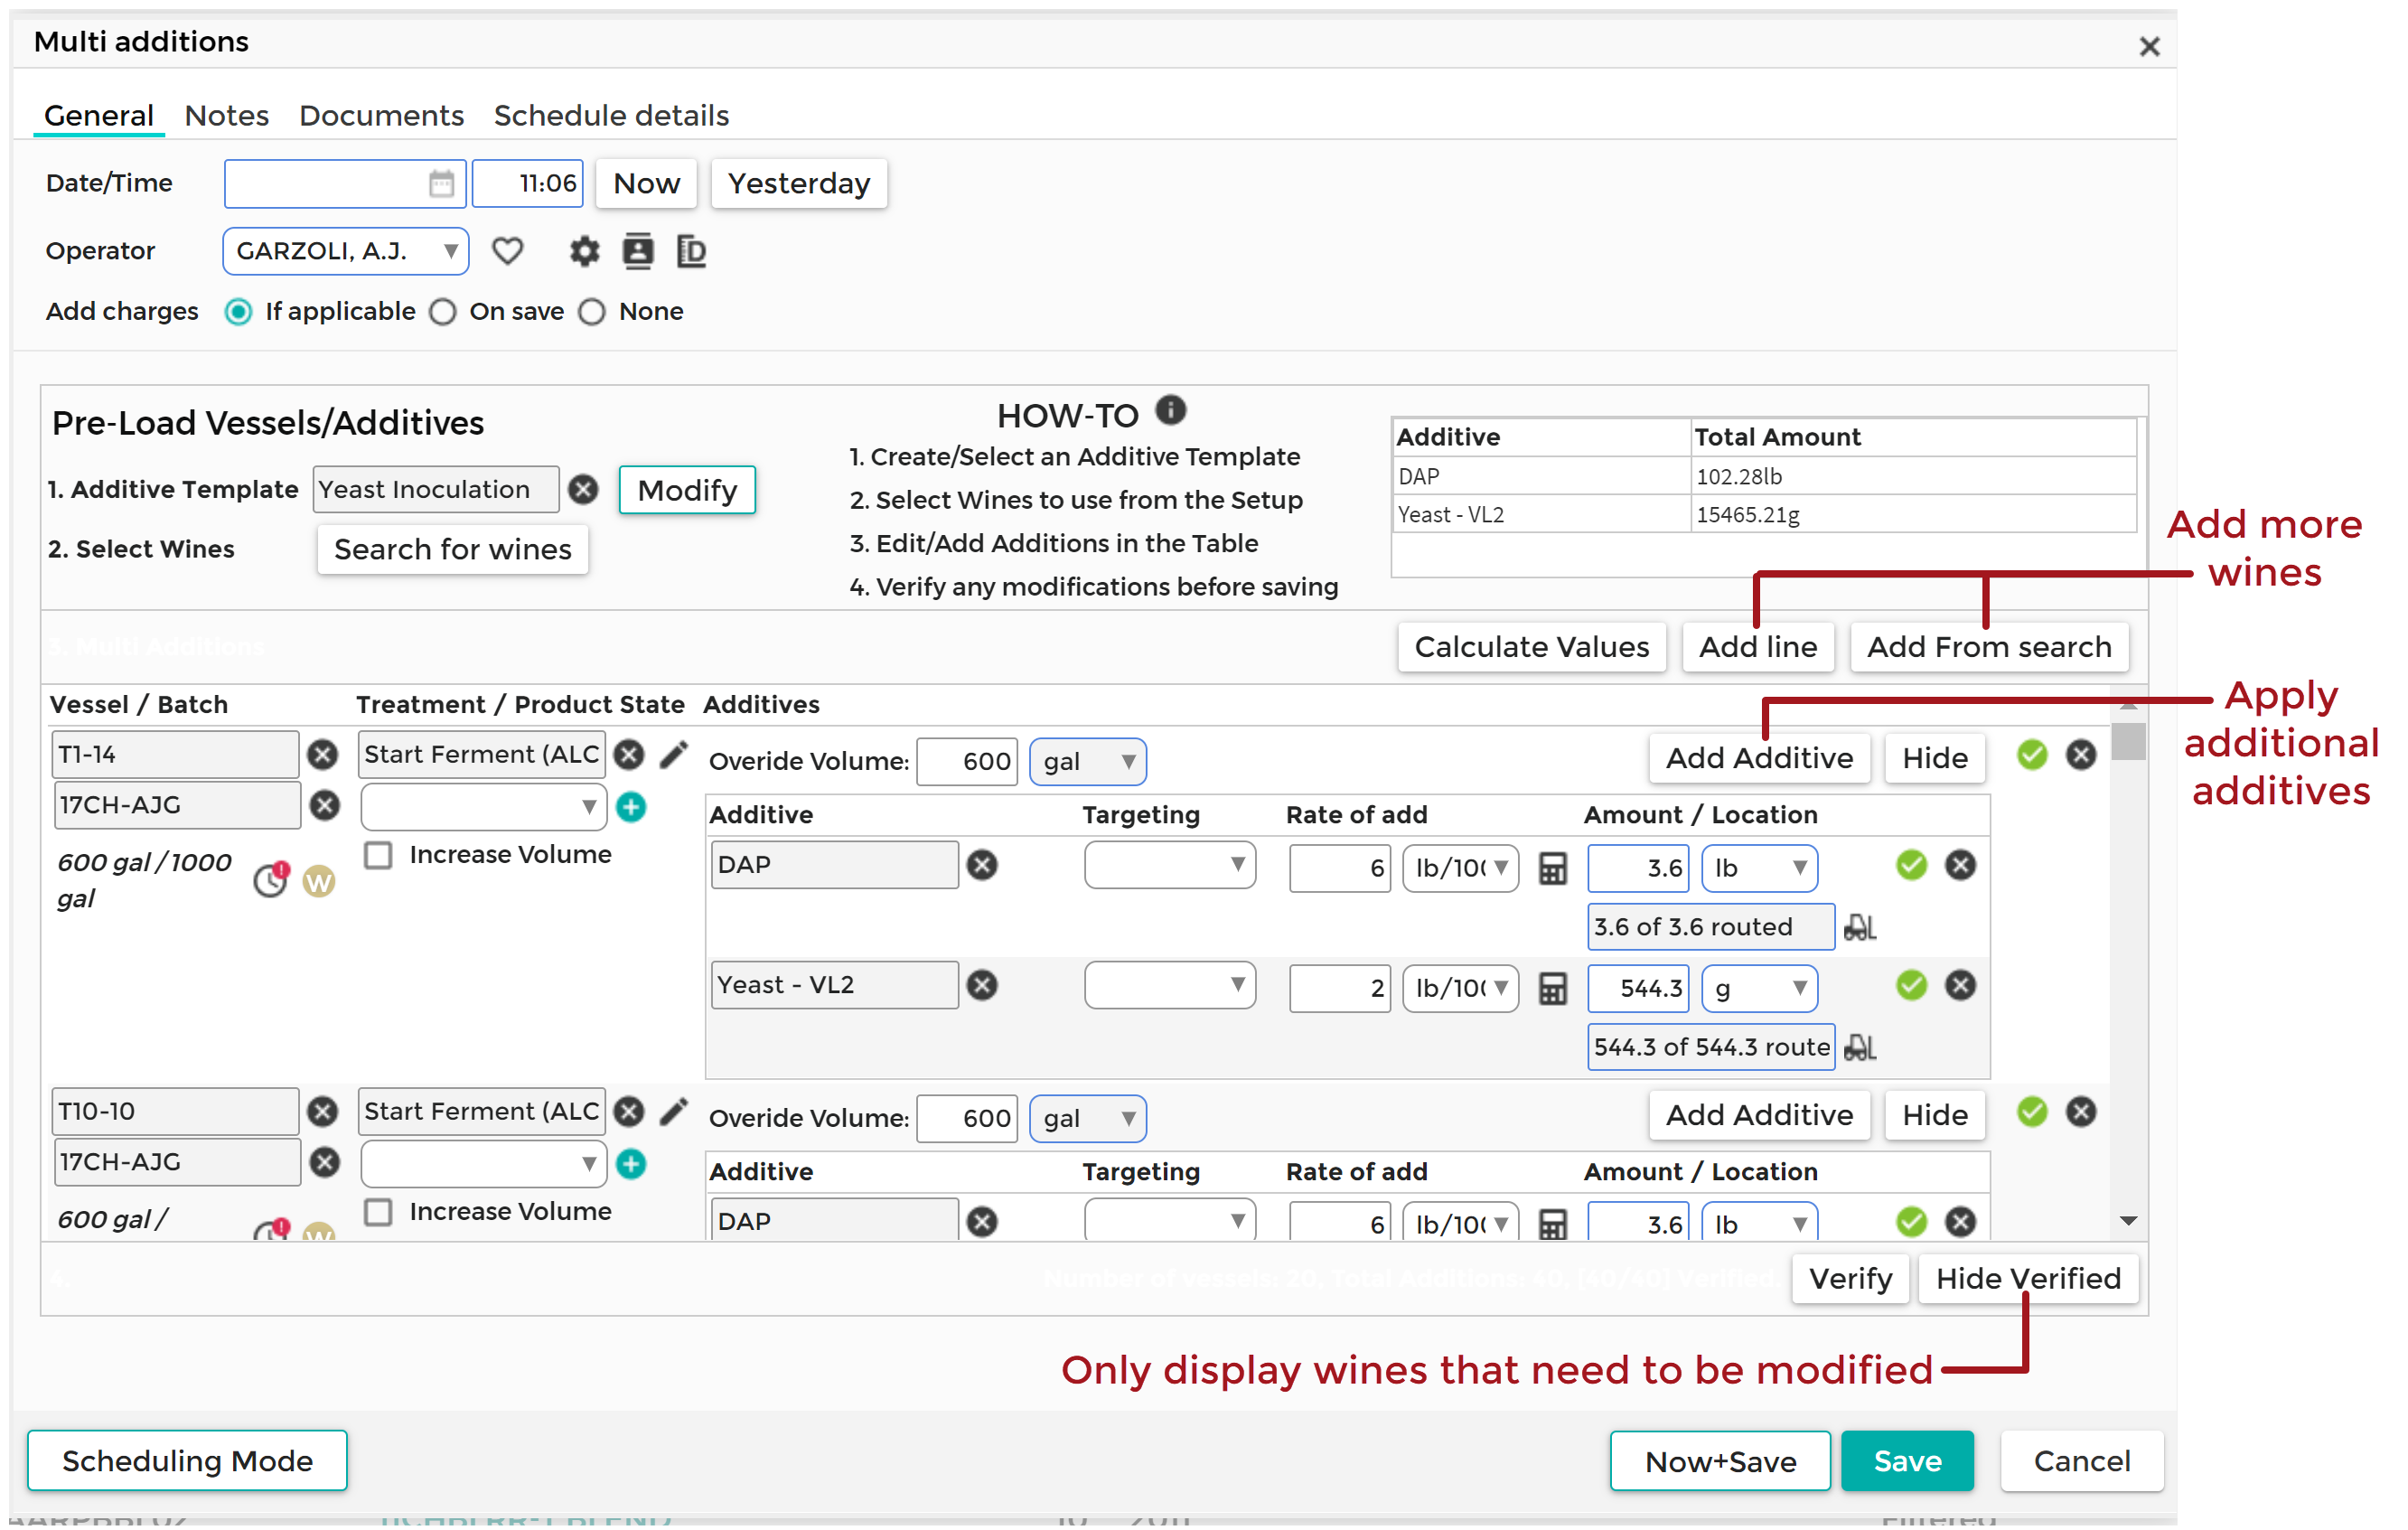Open the Targeting dropdown for Yeast - VL2
The width and height of the screenshot is (2408, 1530).
[x=1170, y=985]
